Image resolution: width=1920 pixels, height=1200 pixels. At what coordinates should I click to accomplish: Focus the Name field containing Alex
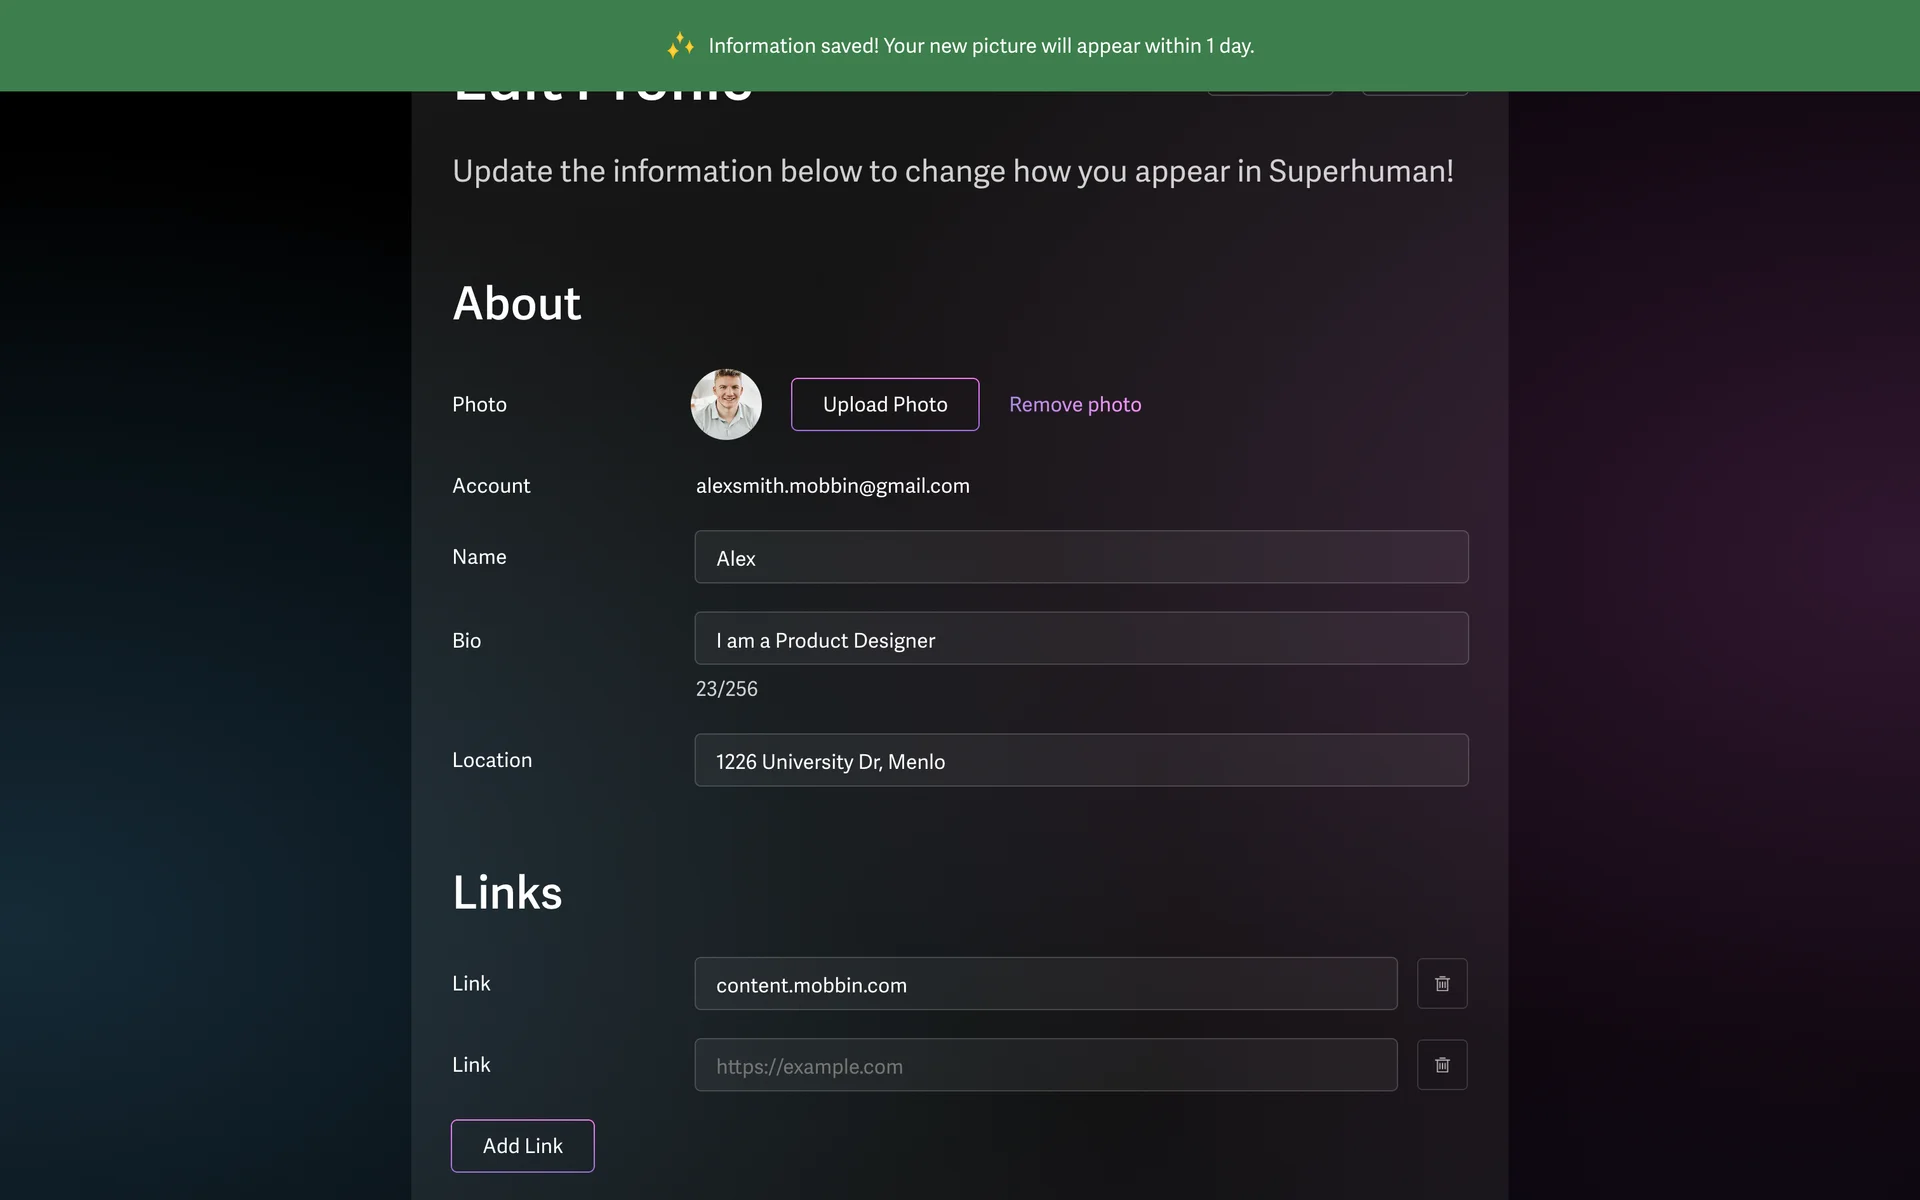tap(1080, 557)
